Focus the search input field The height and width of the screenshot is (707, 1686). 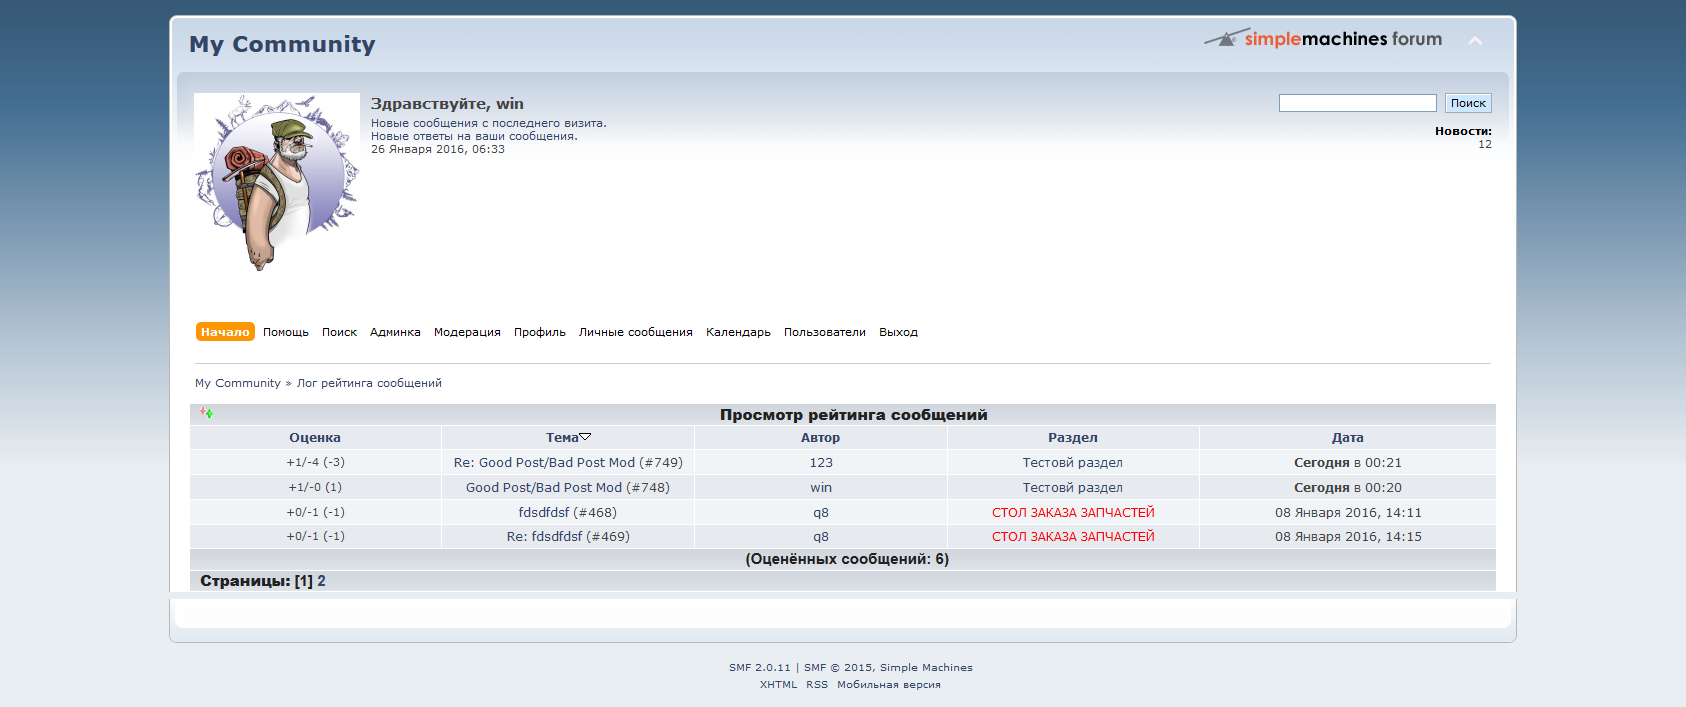(x=1358, y=103)
